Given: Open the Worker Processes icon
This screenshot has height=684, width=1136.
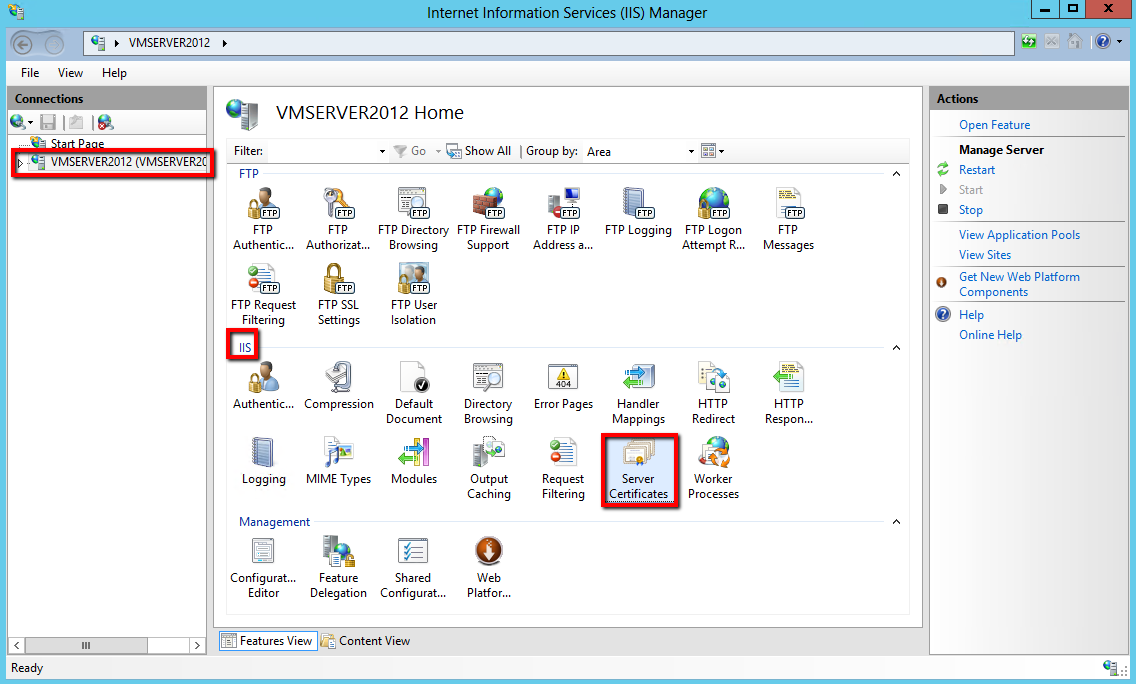Looking at the screenshot, I should coord(713,469).
